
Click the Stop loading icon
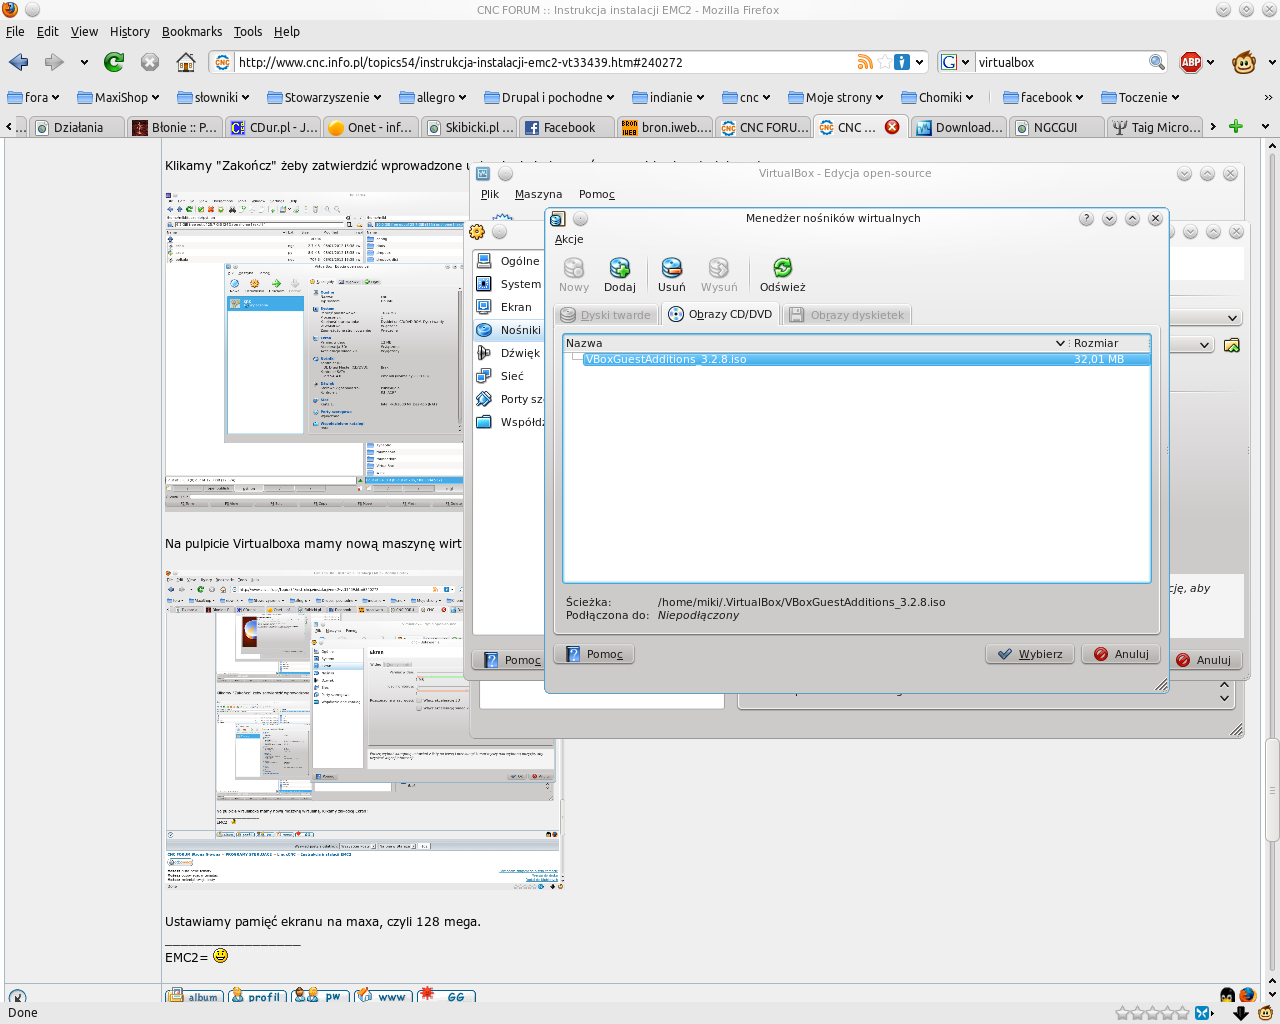[150, 62]
